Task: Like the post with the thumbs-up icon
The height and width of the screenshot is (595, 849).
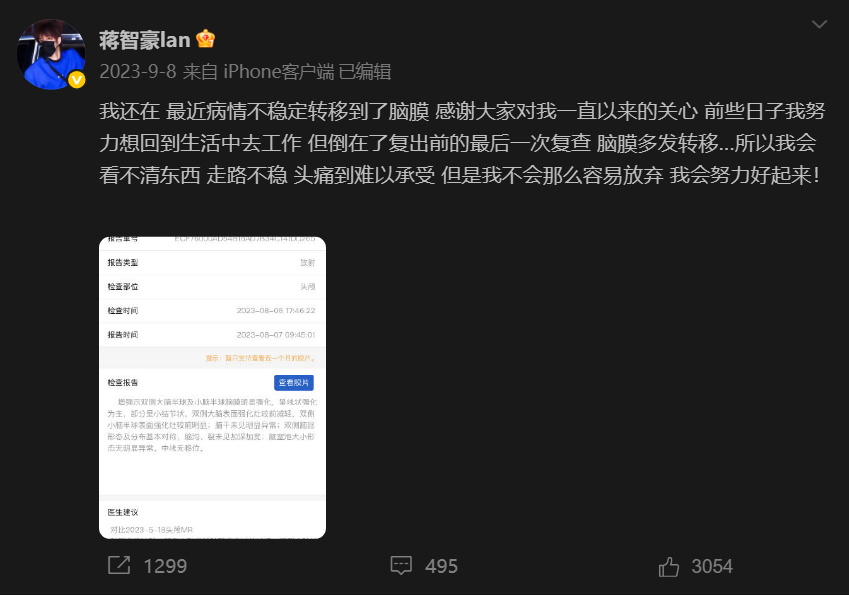Action: pos(669,566)
